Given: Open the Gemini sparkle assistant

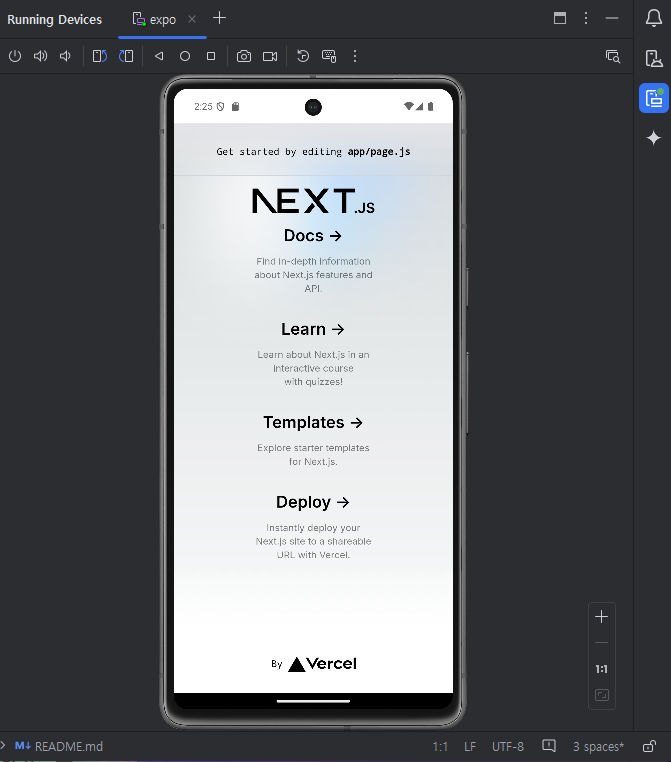Looking at the screenshot, I should (654, 138).
